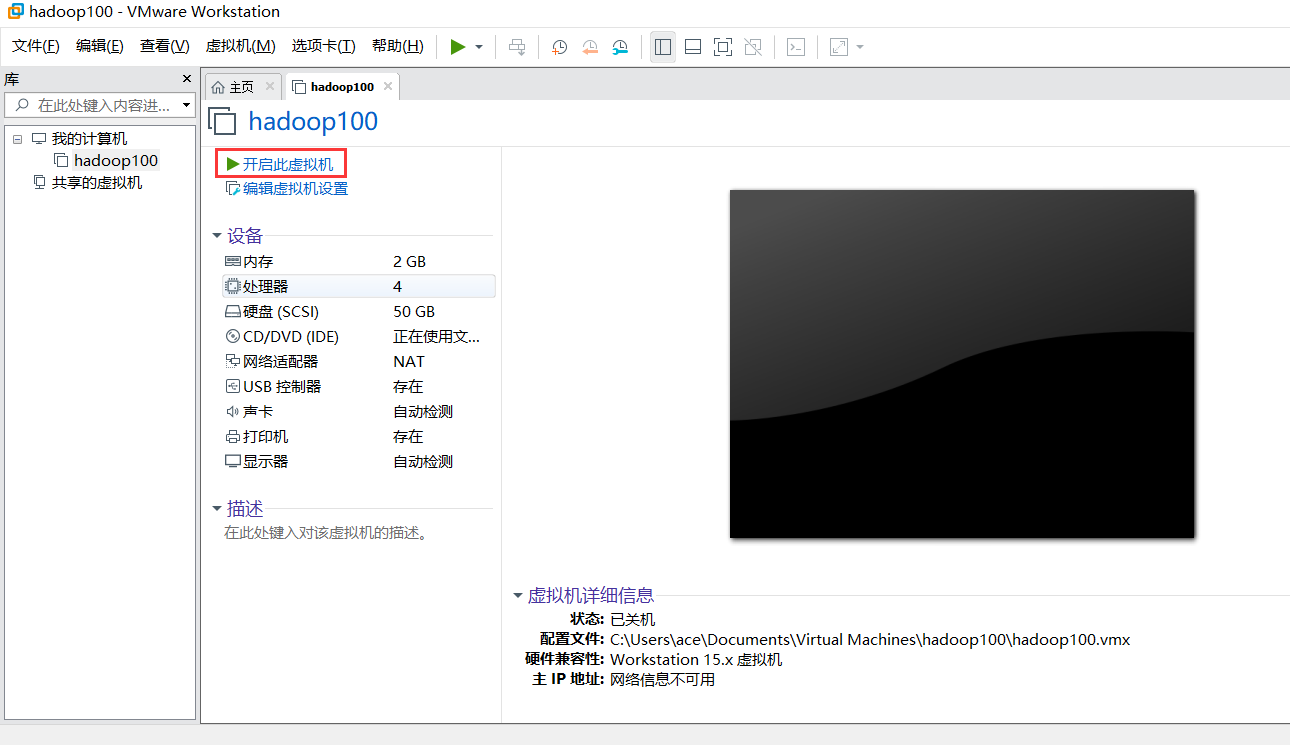The width and height of the screenshot is (1290, 745).
Task: Open the snapshot manager wrench icon
Action: click(621, 47)
